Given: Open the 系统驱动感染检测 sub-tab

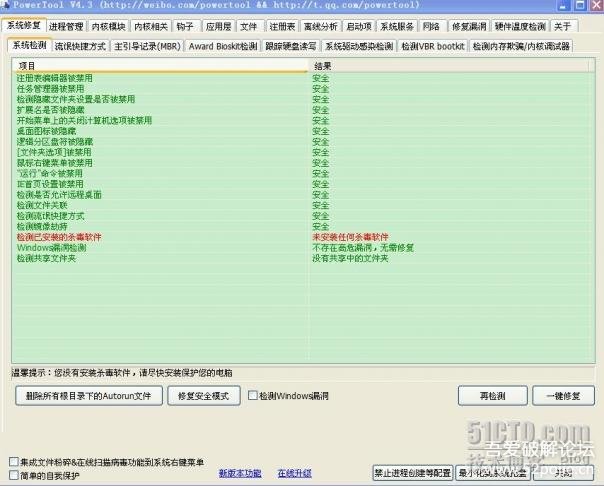Looking at the screenshot, I should click(359, 46).
